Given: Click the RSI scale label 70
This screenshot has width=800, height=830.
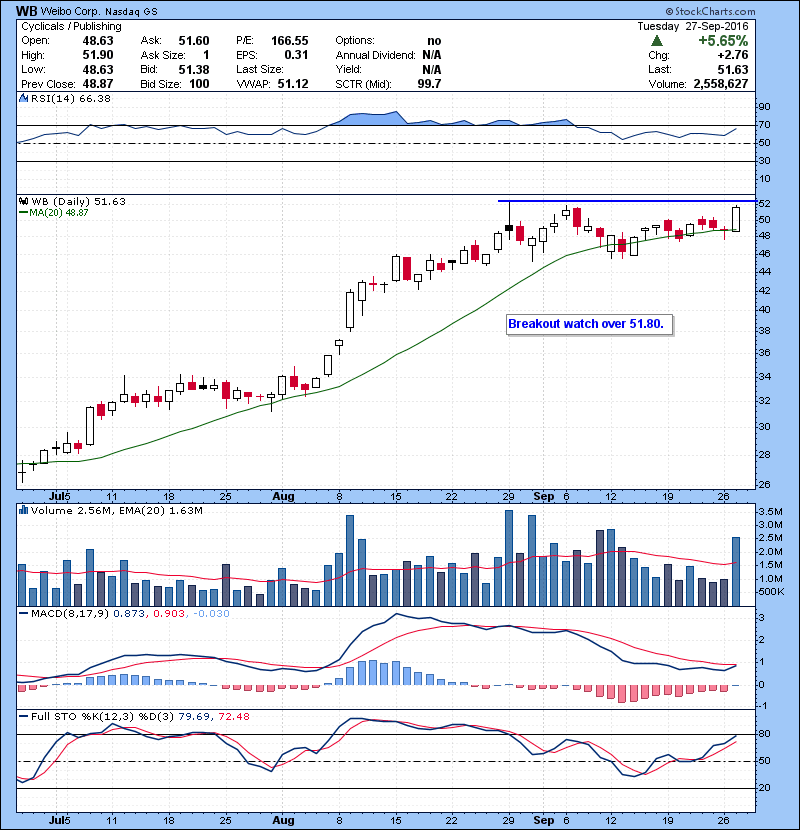Looking at the screenshot, I should 764,125.
